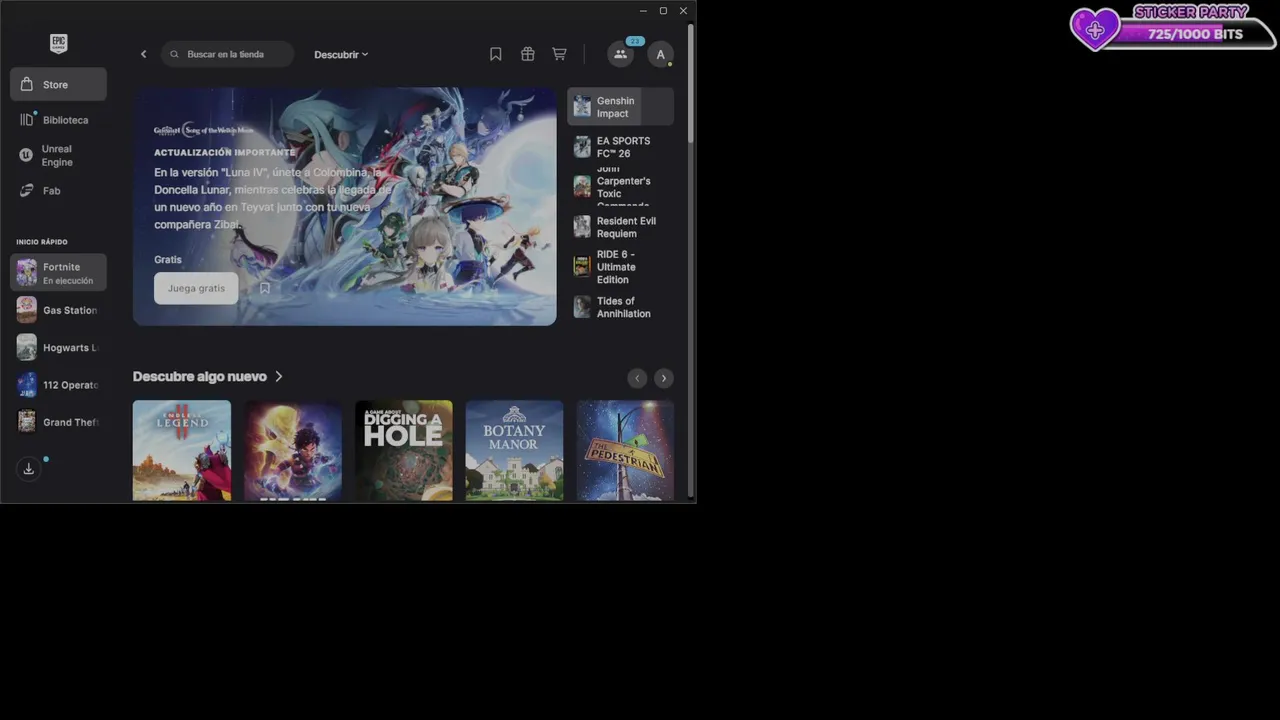Click the 725/1000 Bits progress bar

tap(1196, 34)
